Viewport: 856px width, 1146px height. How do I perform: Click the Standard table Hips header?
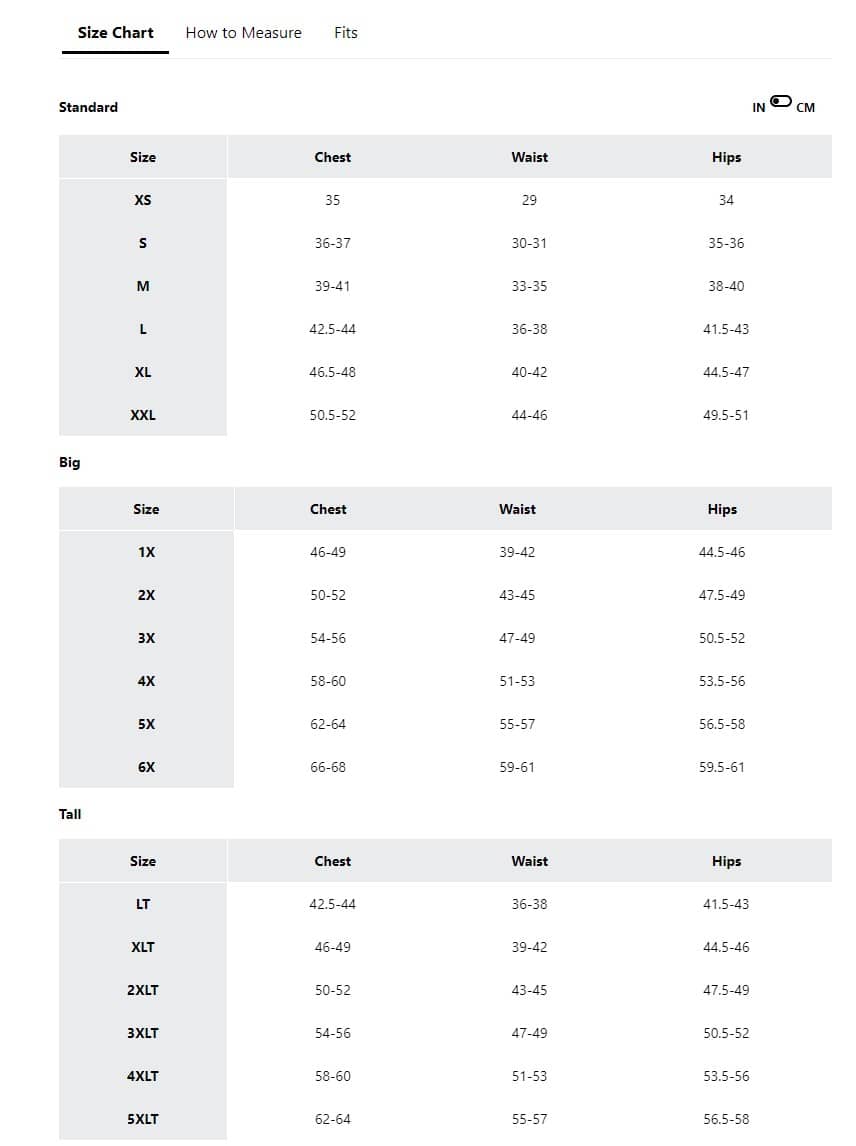[x=726, y=157]
